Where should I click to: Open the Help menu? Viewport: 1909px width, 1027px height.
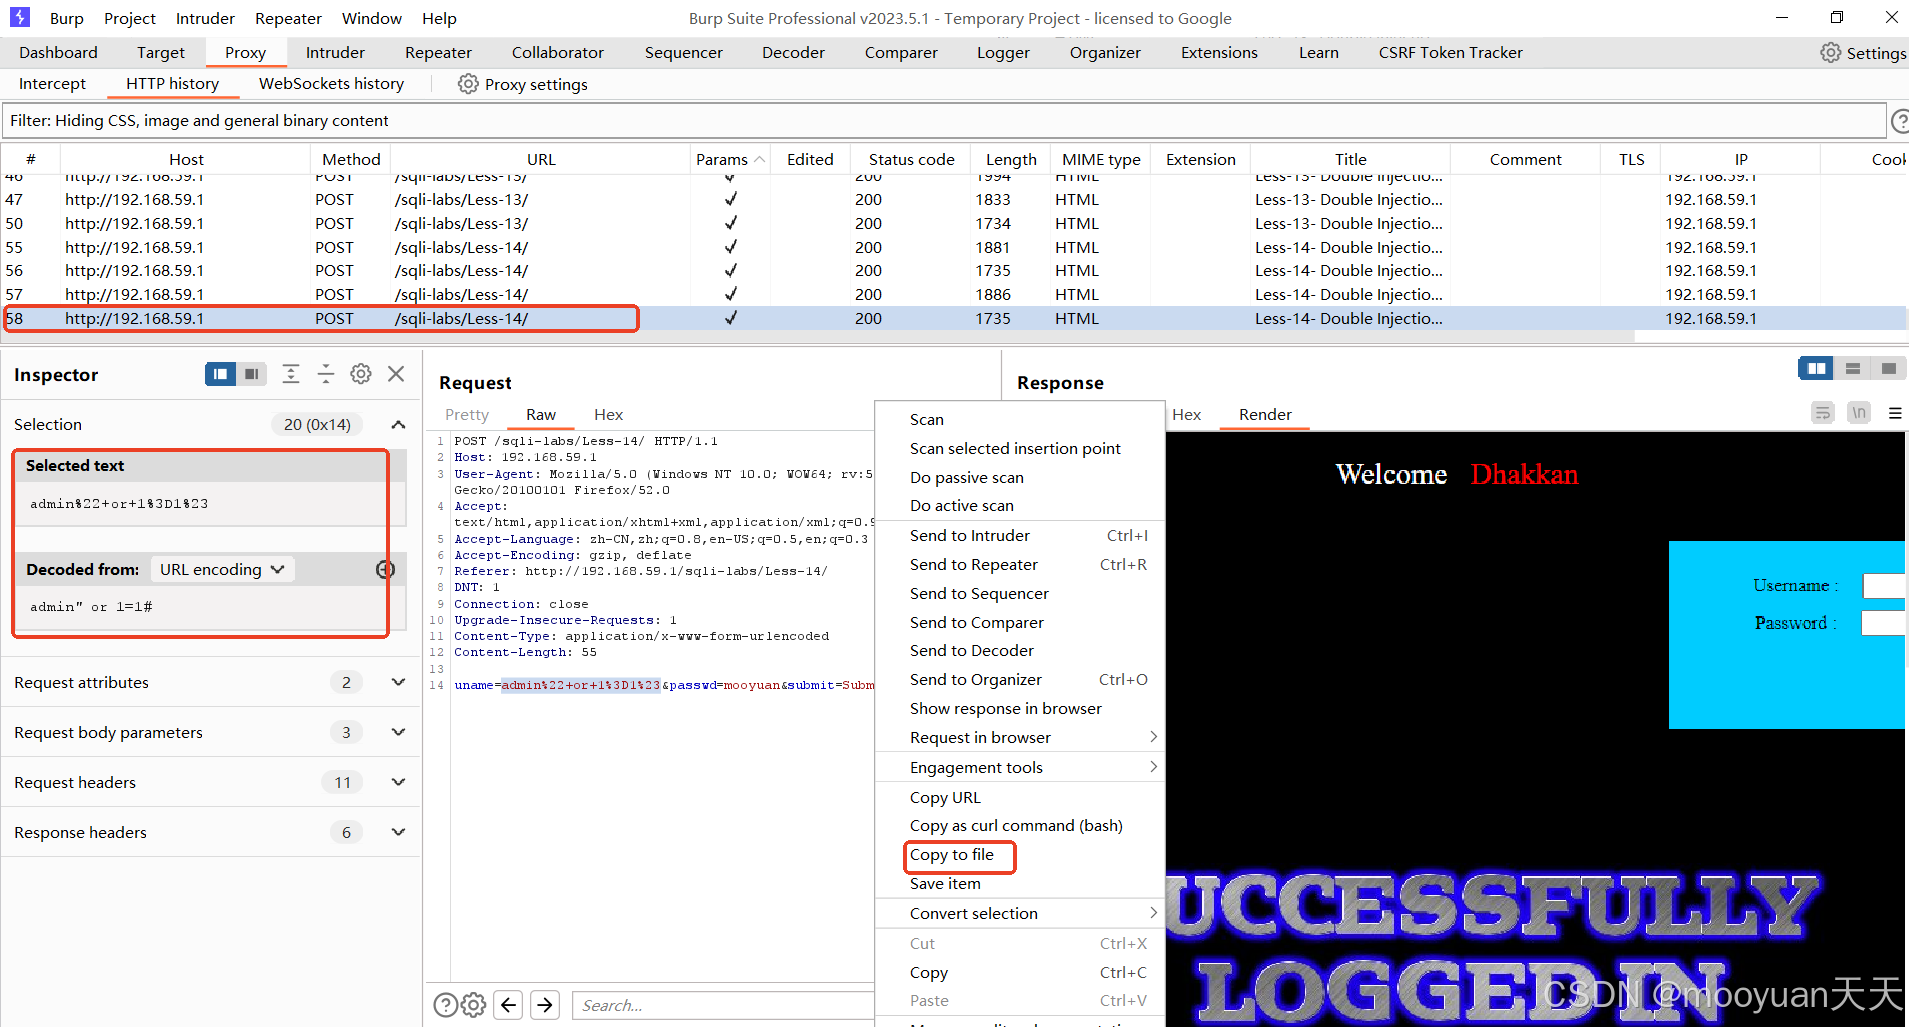point(439,18)
